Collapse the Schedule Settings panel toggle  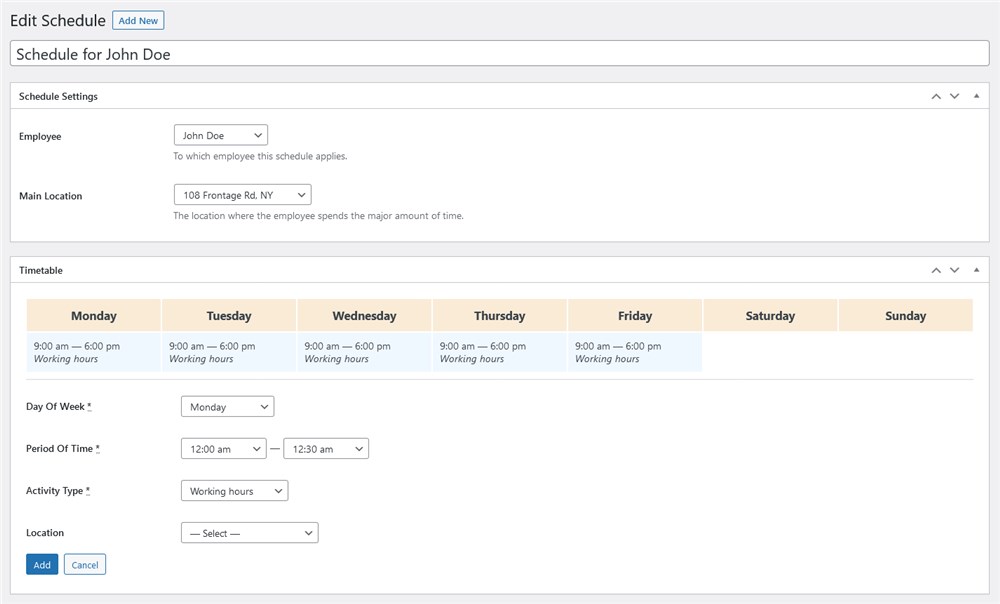[976, 96]
